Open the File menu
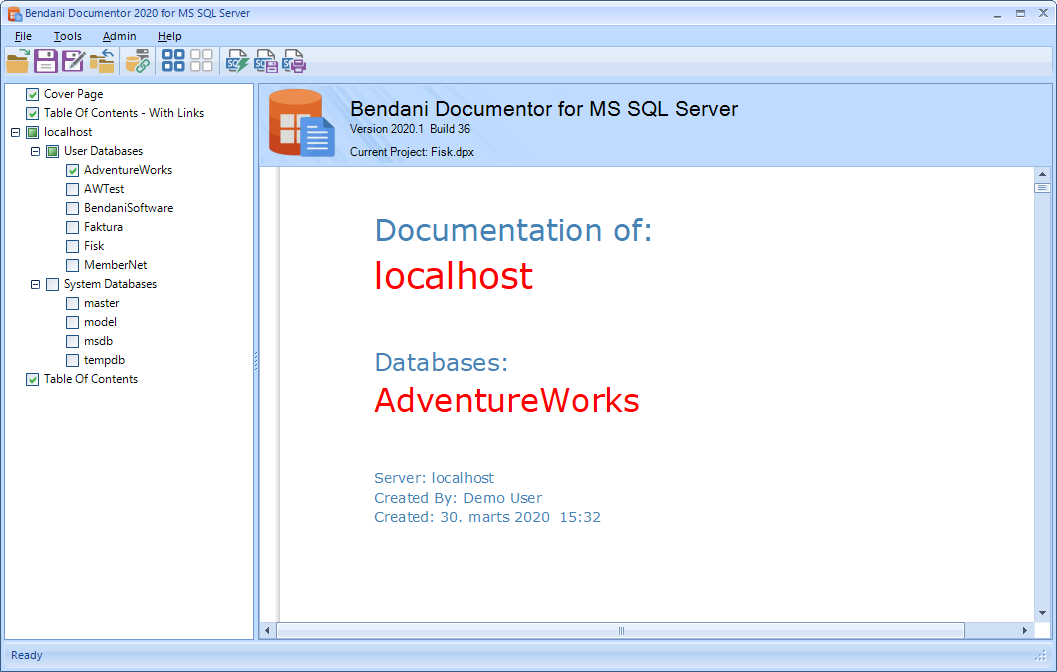This screenshot has height=672, width=1057. 23,36
